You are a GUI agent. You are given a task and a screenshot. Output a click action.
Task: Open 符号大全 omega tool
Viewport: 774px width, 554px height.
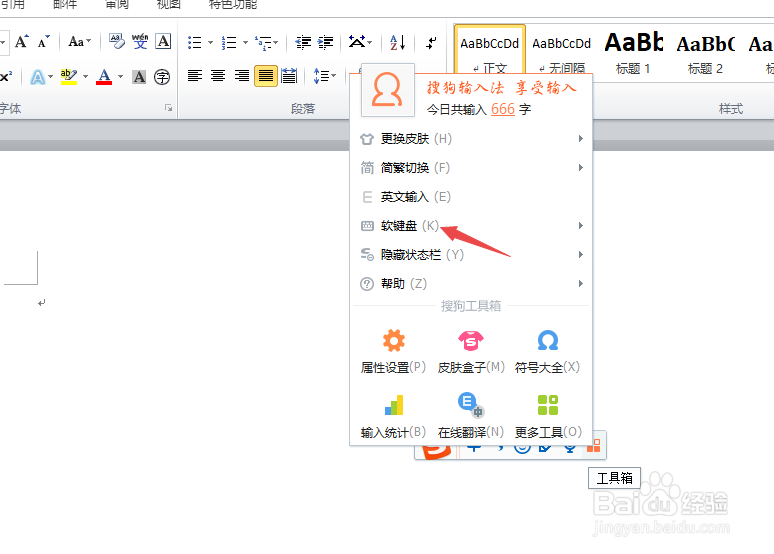click(x=547, y=351)
